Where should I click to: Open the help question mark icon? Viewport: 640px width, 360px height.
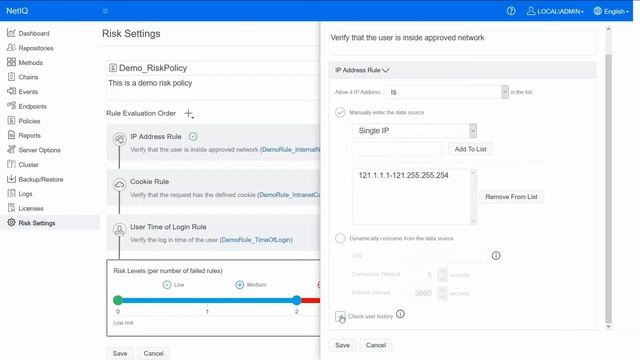coord(511,11)
